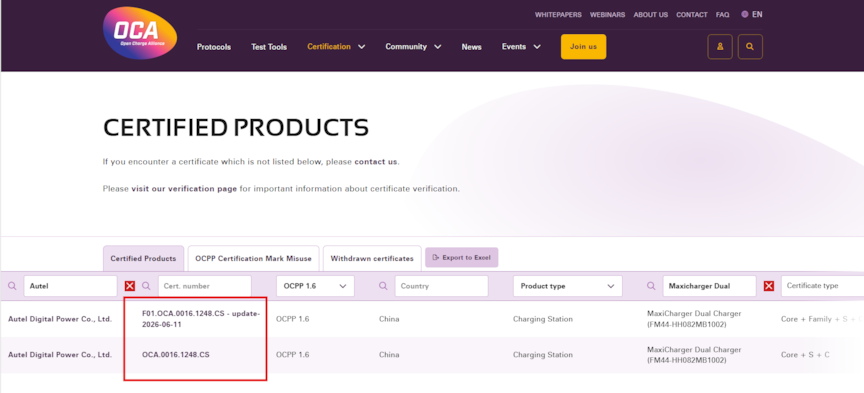Switch to Withdrawn certificates tab

coord(372,259)
